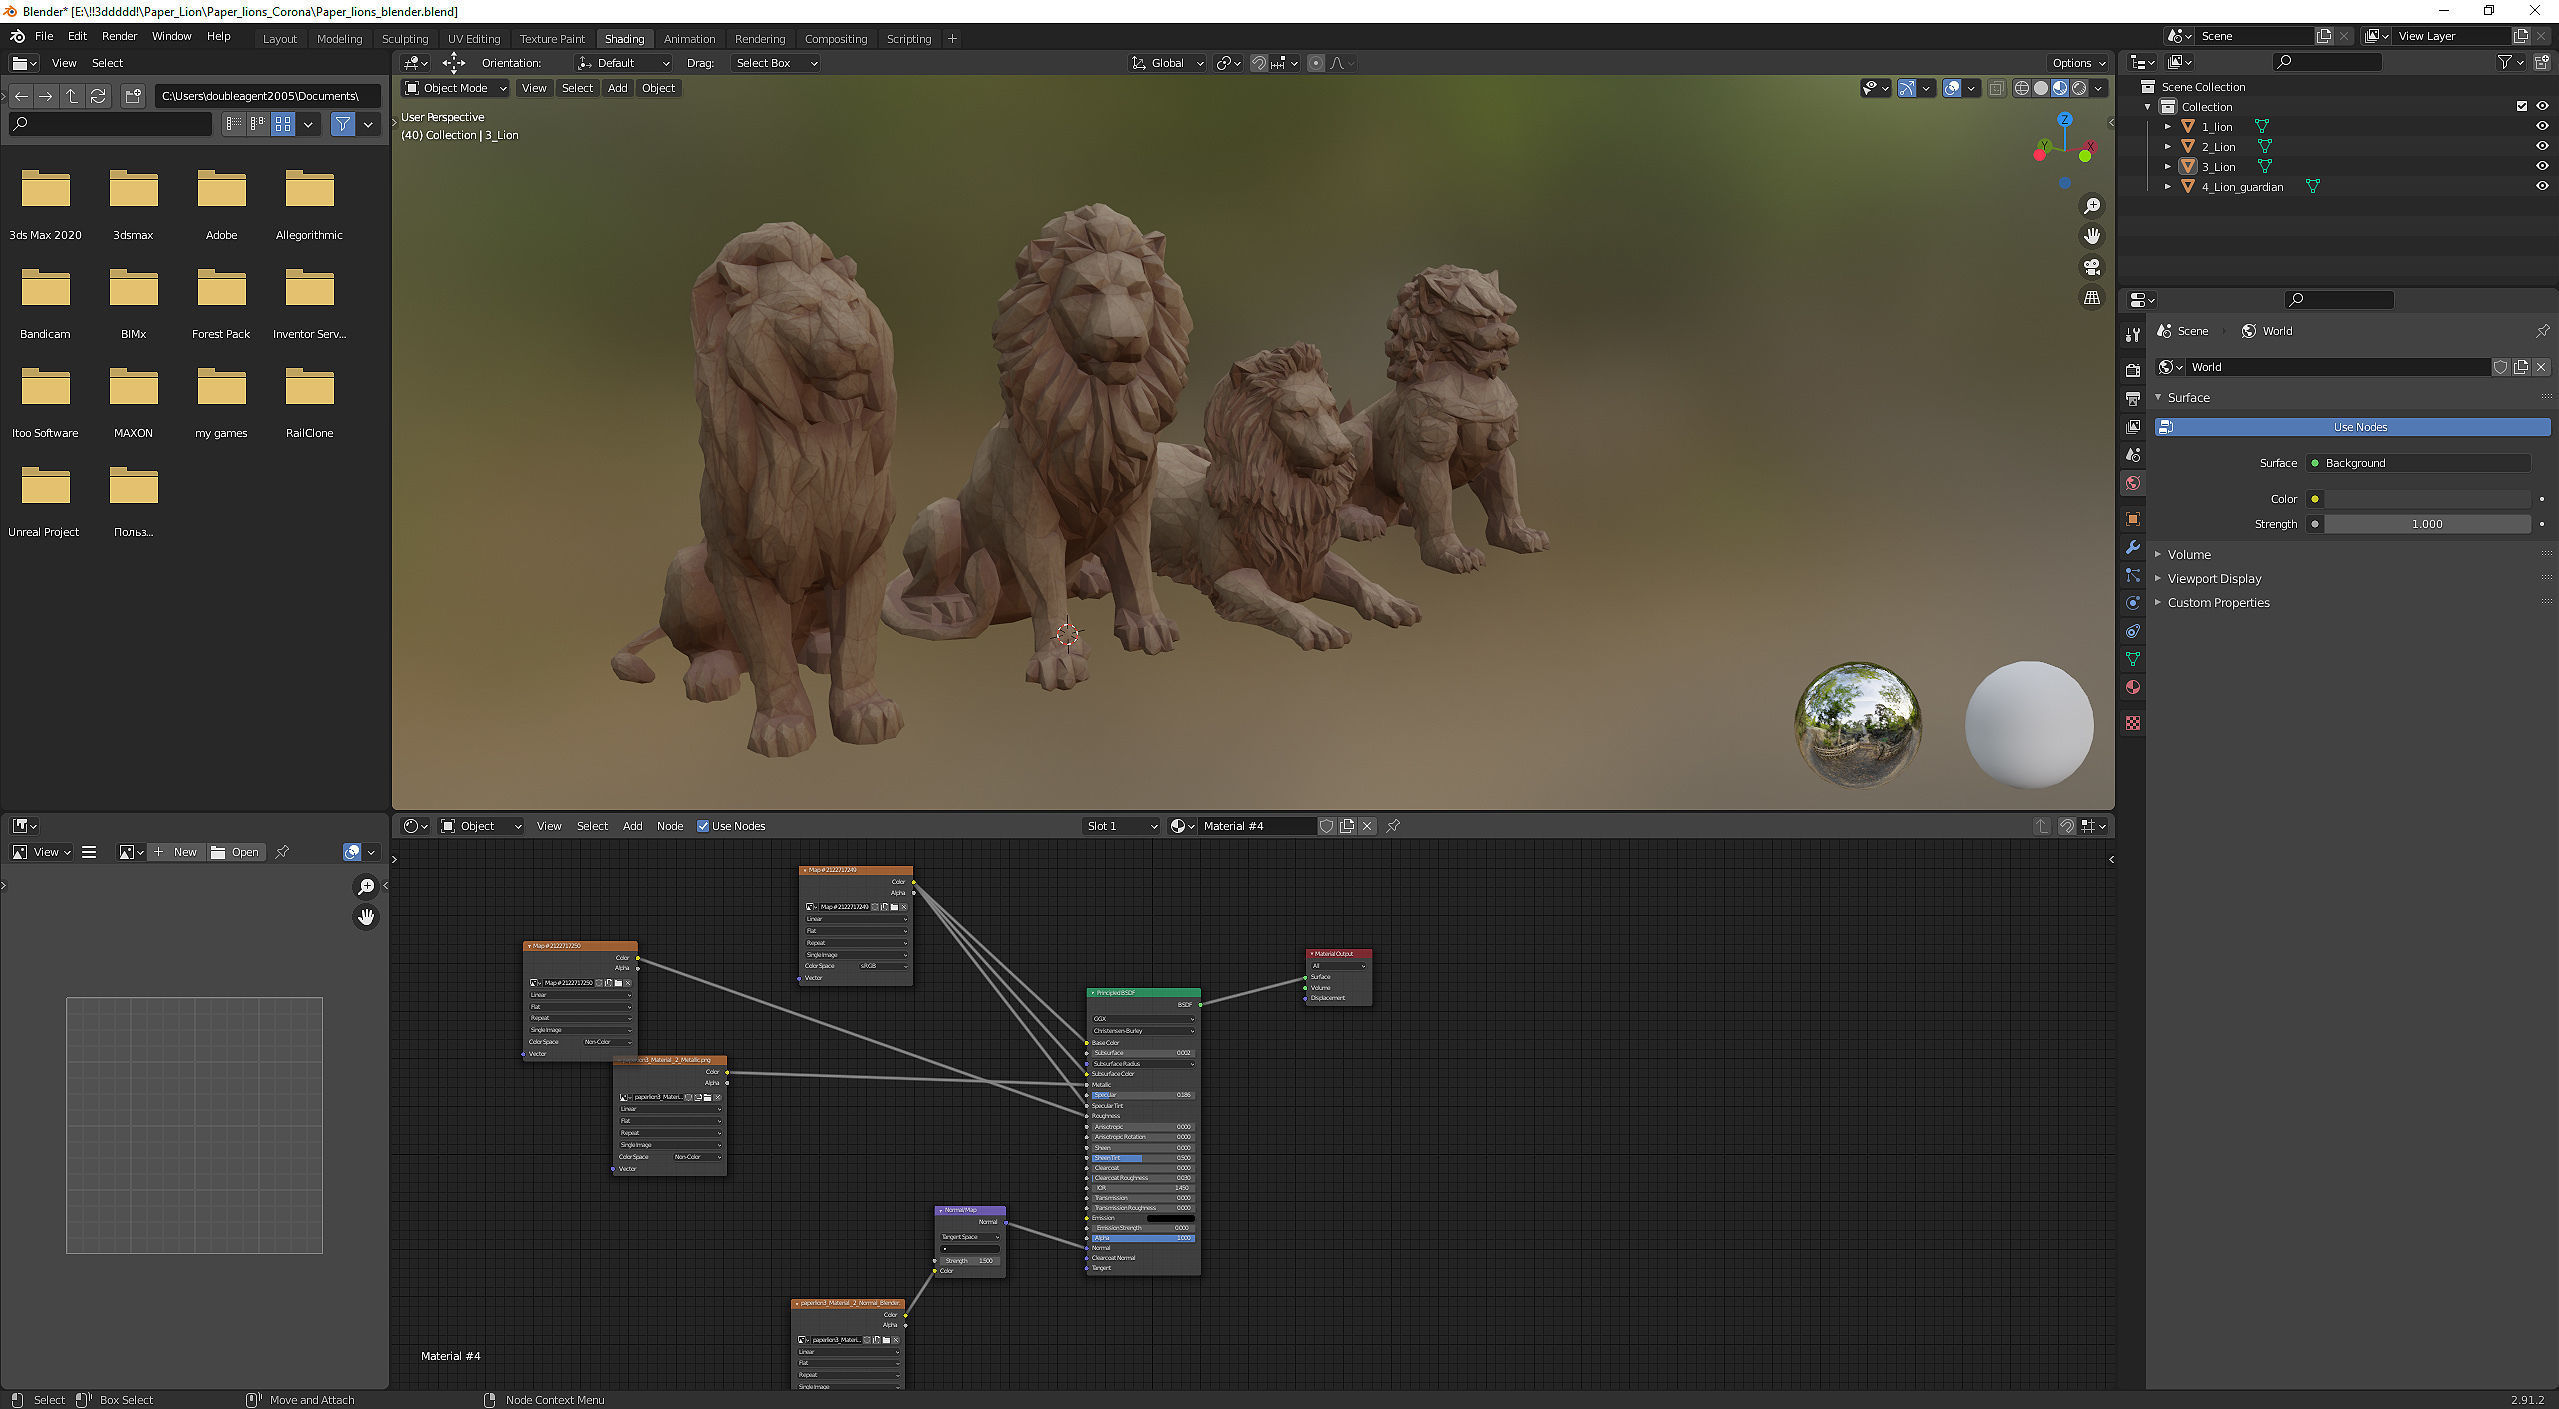This screenshot has width=2559, height=1409.
Task: Unlink the Material #4 datablock
Action: pyautogui.click(x=1367, y=826)
